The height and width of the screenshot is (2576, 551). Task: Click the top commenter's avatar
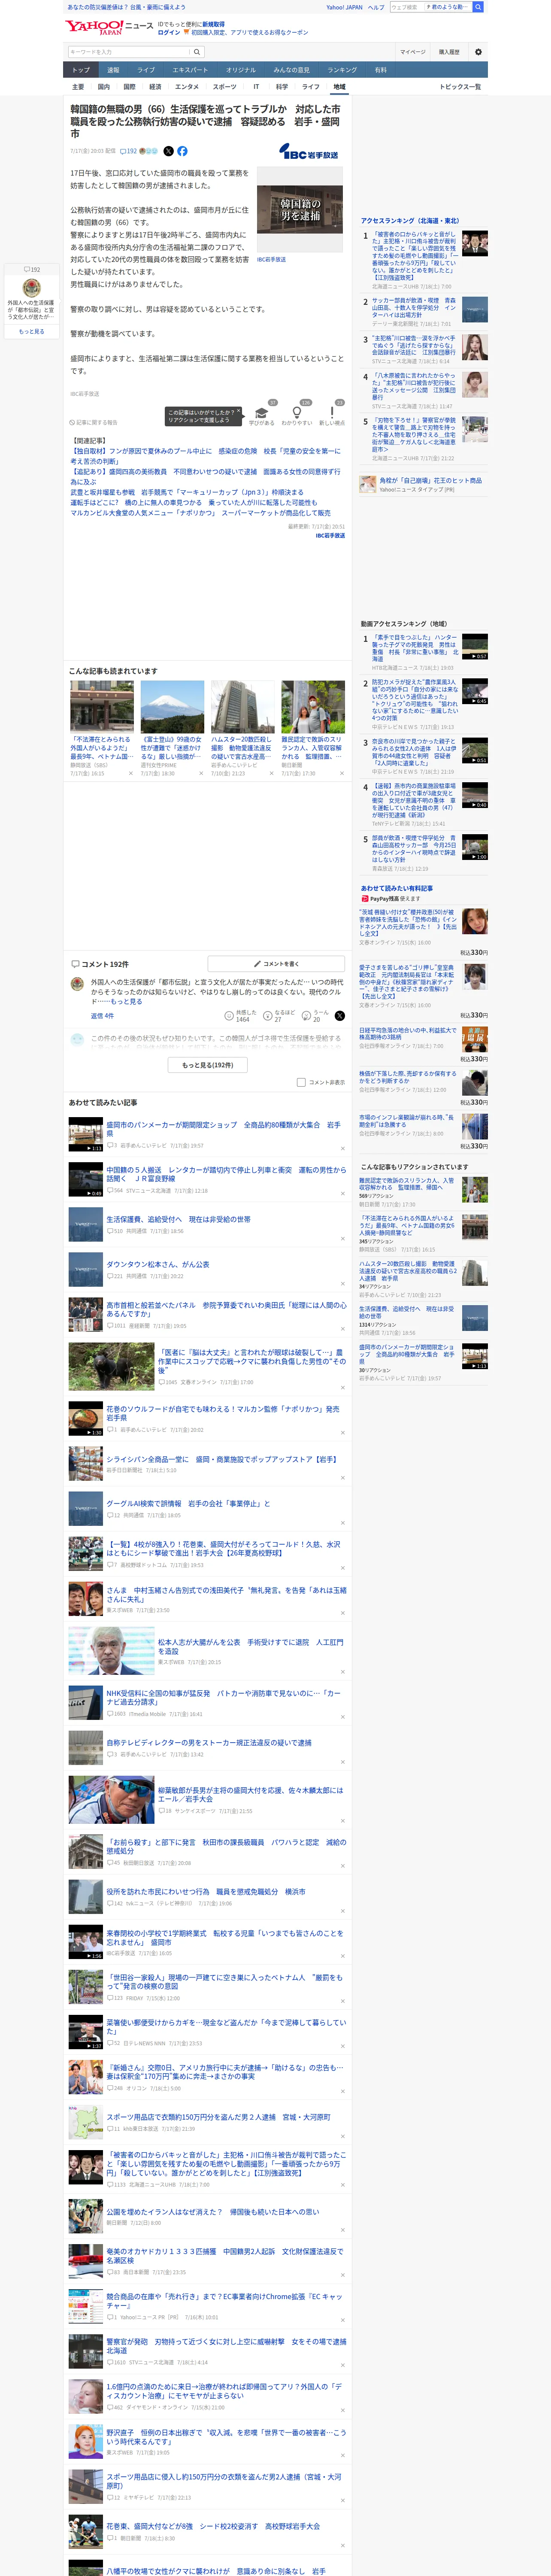pyautogui.click(x=77, y=984)
